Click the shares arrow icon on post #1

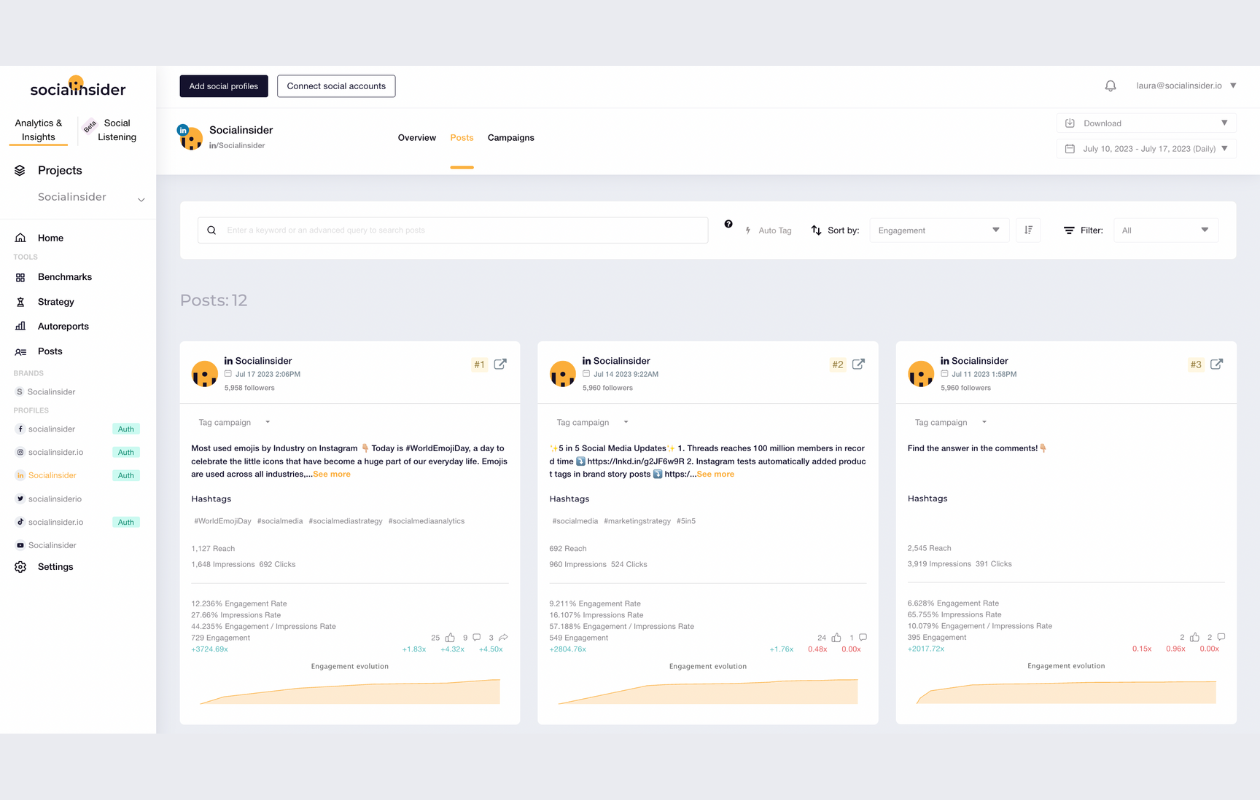click(x=503, y=637)
